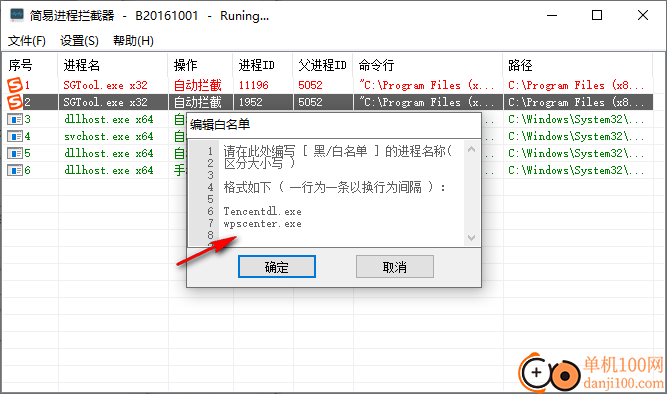The image size is (667, 394).
Task: Select the highlighted SGTool.exe x32 row 2
Action: pyautogui.click(x=105, y=102)
